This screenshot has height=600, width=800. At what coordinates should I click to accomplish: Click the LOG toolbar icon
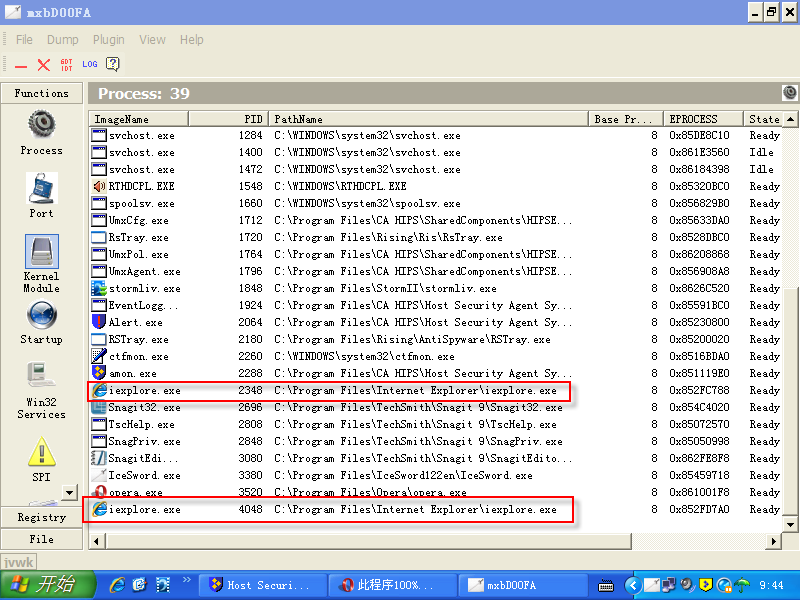[x=90, y=64]
